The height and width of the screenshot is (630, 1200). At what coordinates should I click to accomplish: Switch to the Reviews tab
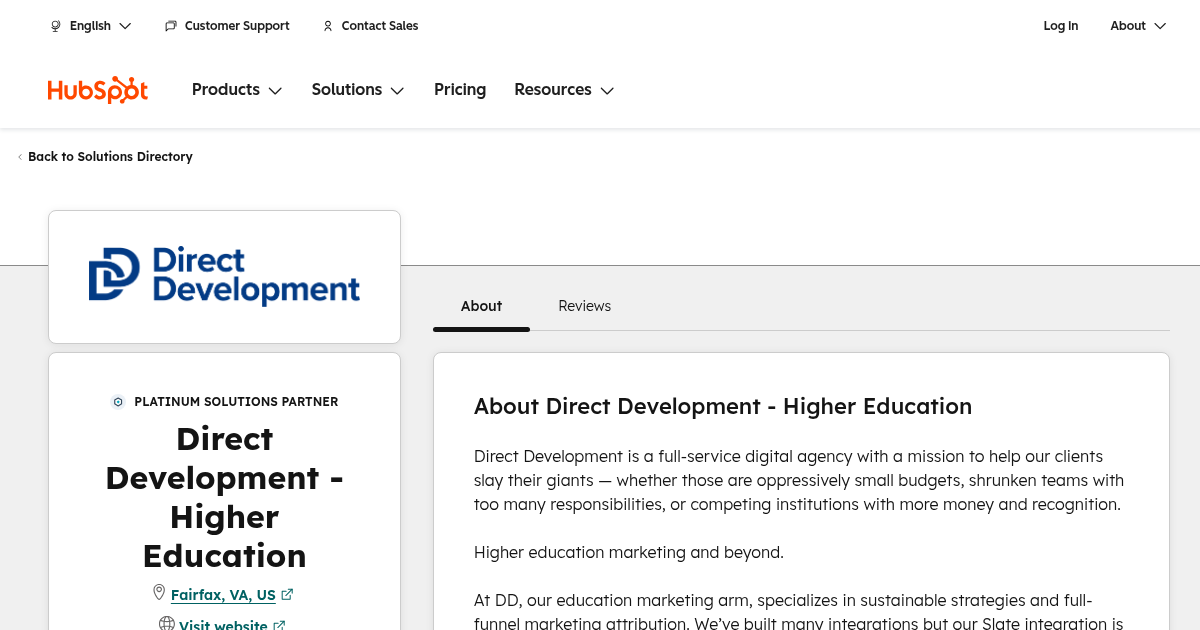(584, 306)
